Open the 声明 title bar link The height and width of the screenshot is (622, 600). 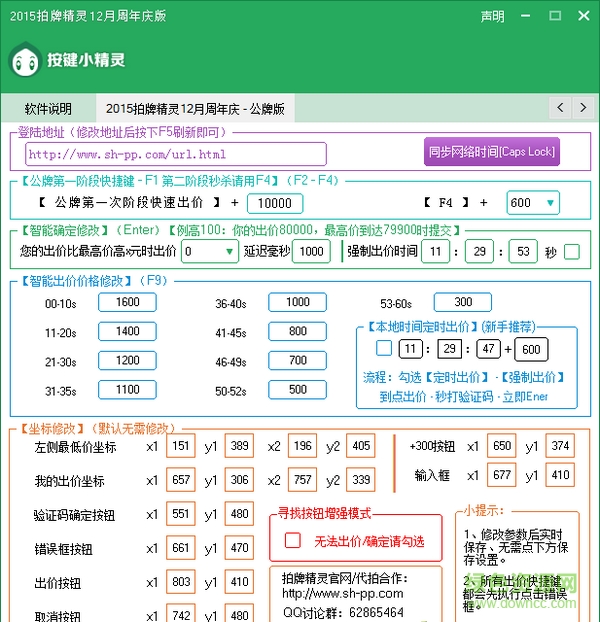492,17
